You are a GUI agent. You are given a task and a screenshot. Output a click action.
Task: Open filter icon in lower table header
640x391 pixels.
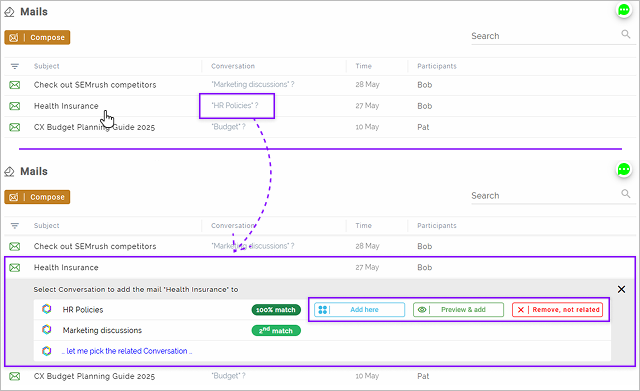[15, 226]
